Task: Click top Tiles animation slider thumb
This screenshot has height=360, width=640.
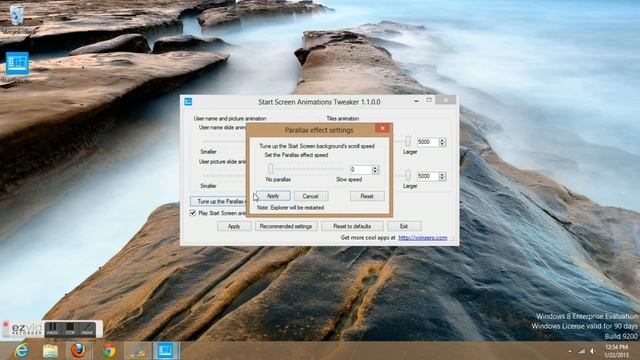Action: [x=408, y=141]
